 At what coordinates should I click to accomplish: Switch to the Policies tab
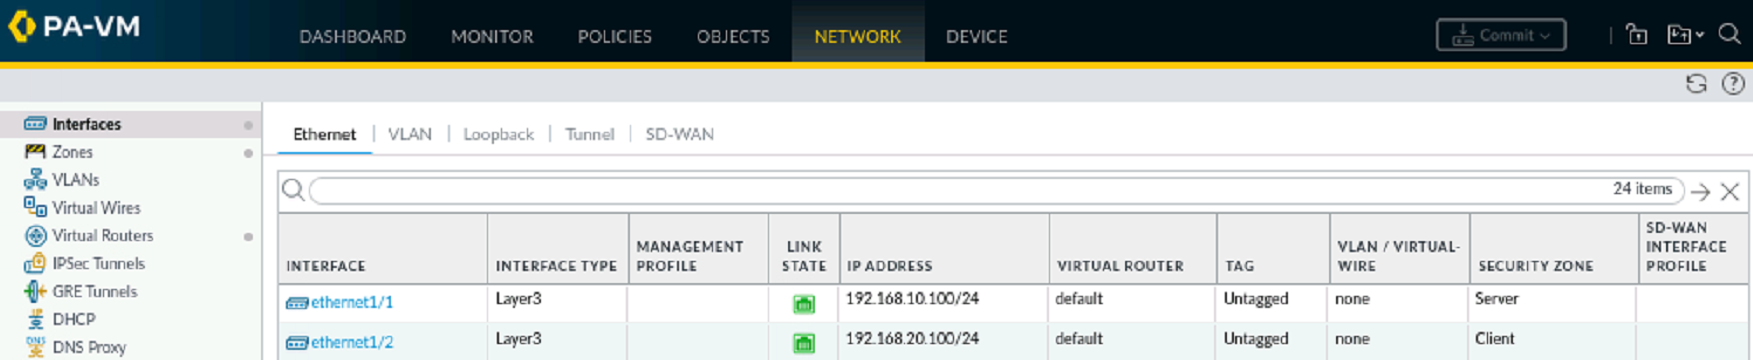615,36
